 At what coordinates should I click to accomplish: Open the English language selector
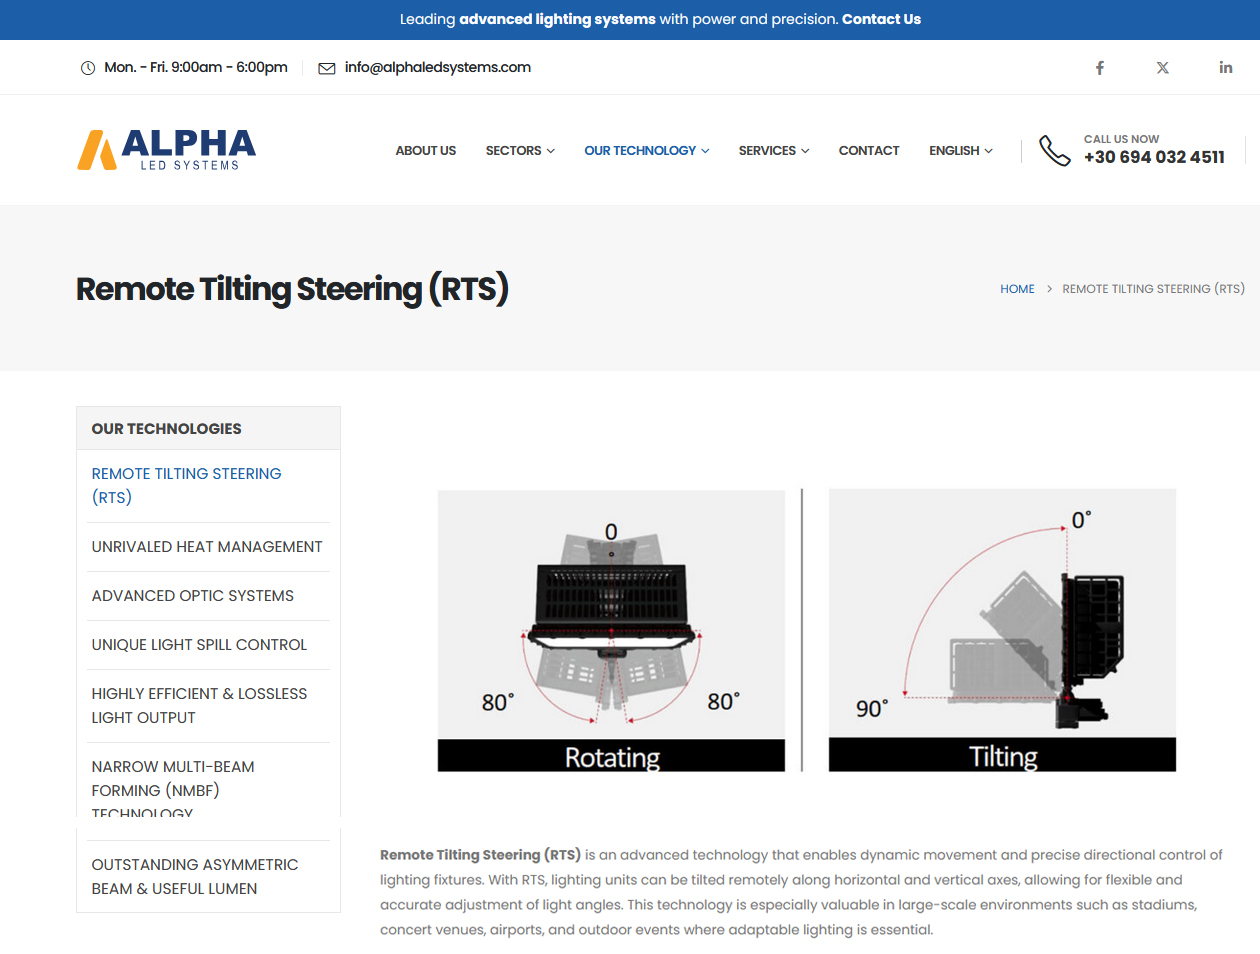pyautogui.click(x=961, y=151)
